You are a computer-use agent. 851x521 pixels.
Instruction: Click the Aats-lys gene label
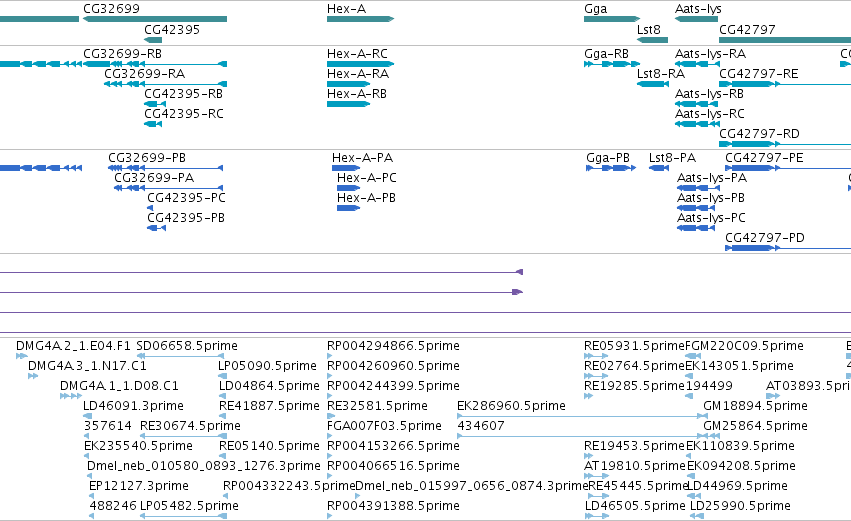click(x=698, y=9)
